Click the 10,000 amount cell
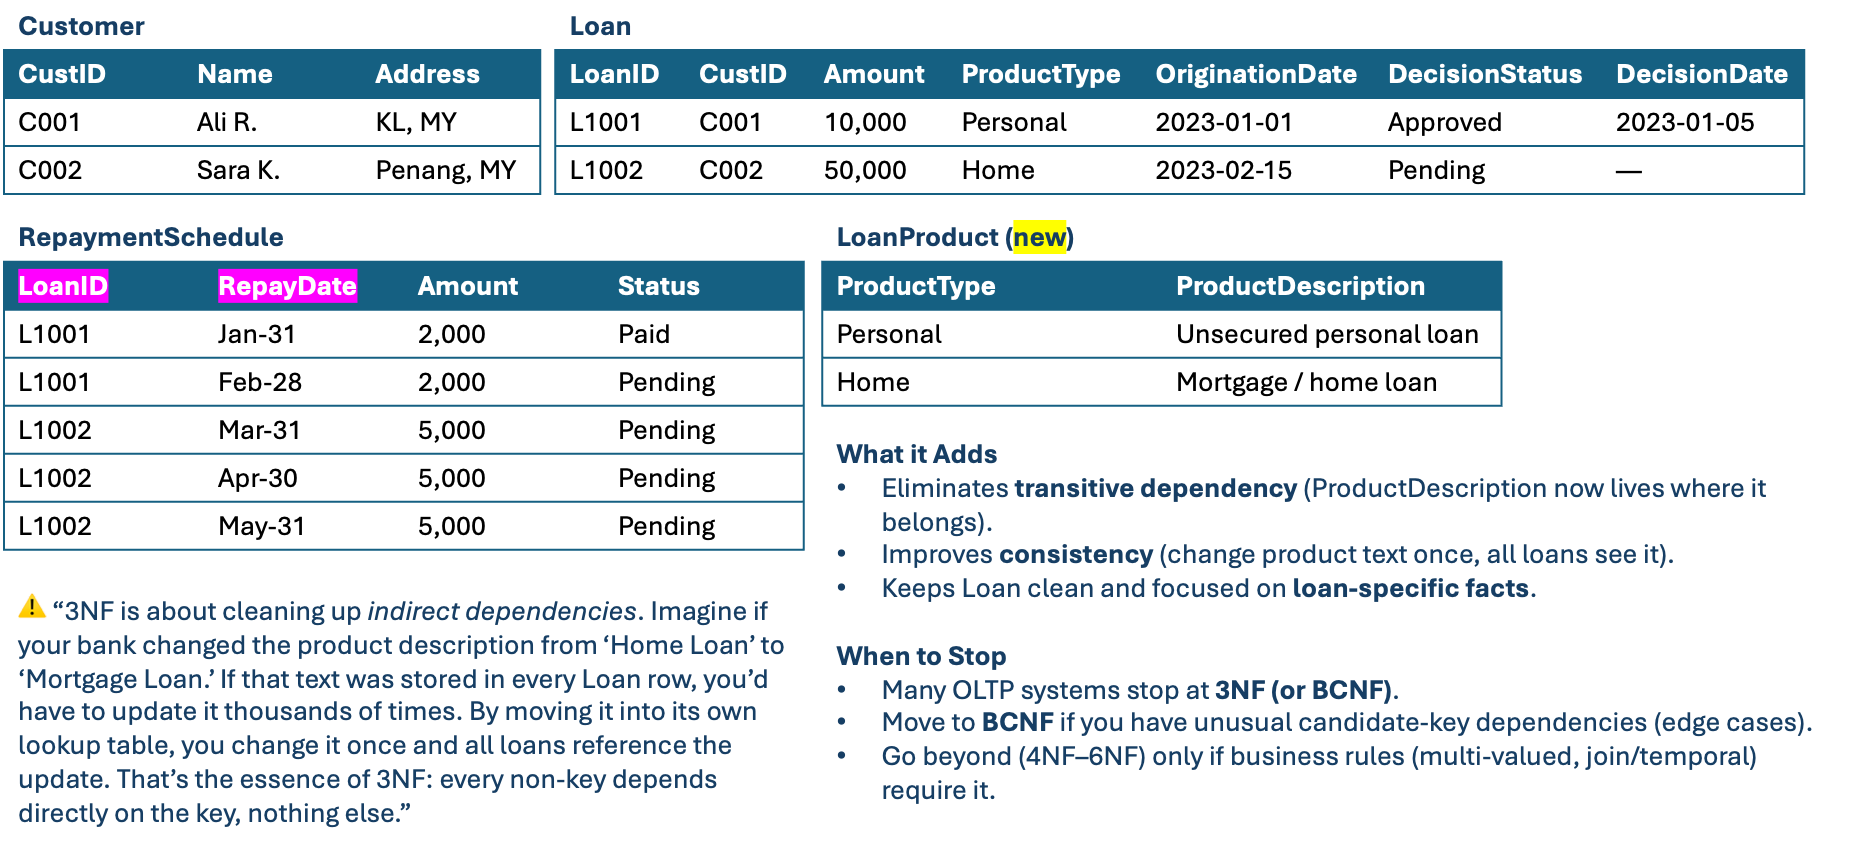The image size is (1850, 848). 865,123
